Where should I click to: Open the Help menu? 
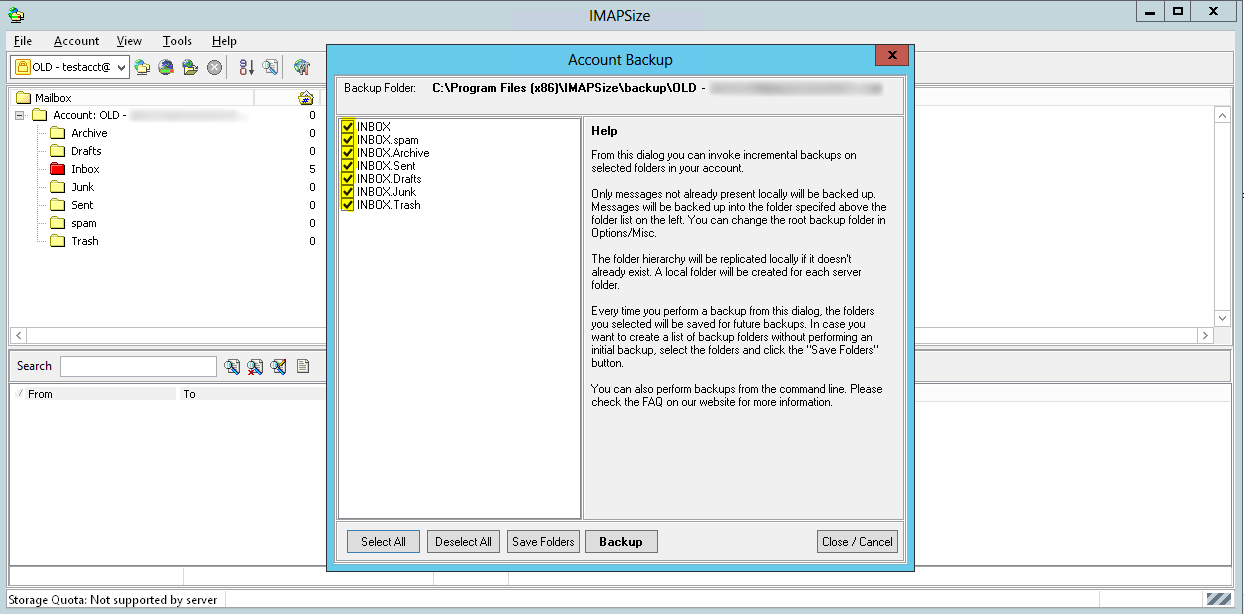[x=224, y=41]
